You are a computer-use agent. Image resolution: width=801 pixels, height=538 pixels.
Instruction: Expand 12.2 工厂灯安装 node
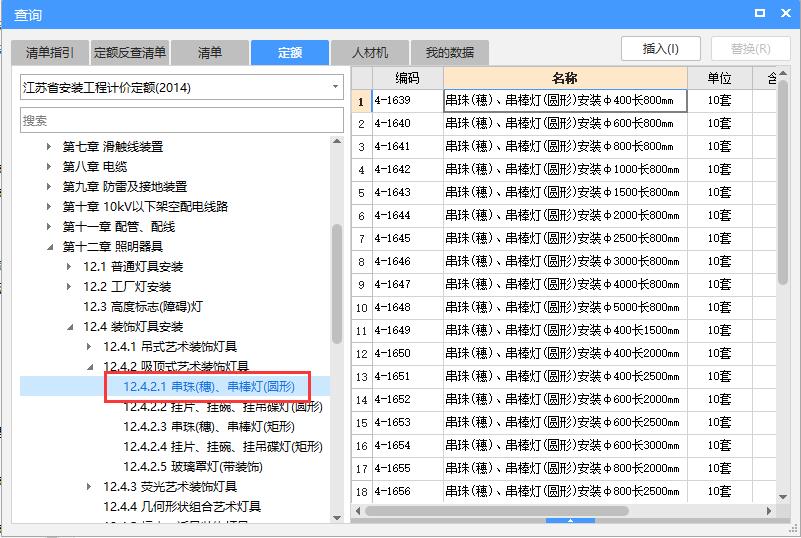(69, 287)
